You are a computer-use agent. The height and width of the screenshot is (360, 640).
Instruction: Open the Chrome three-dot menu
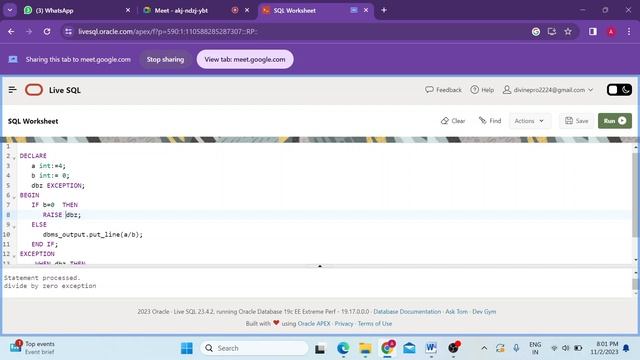(629, 31)
